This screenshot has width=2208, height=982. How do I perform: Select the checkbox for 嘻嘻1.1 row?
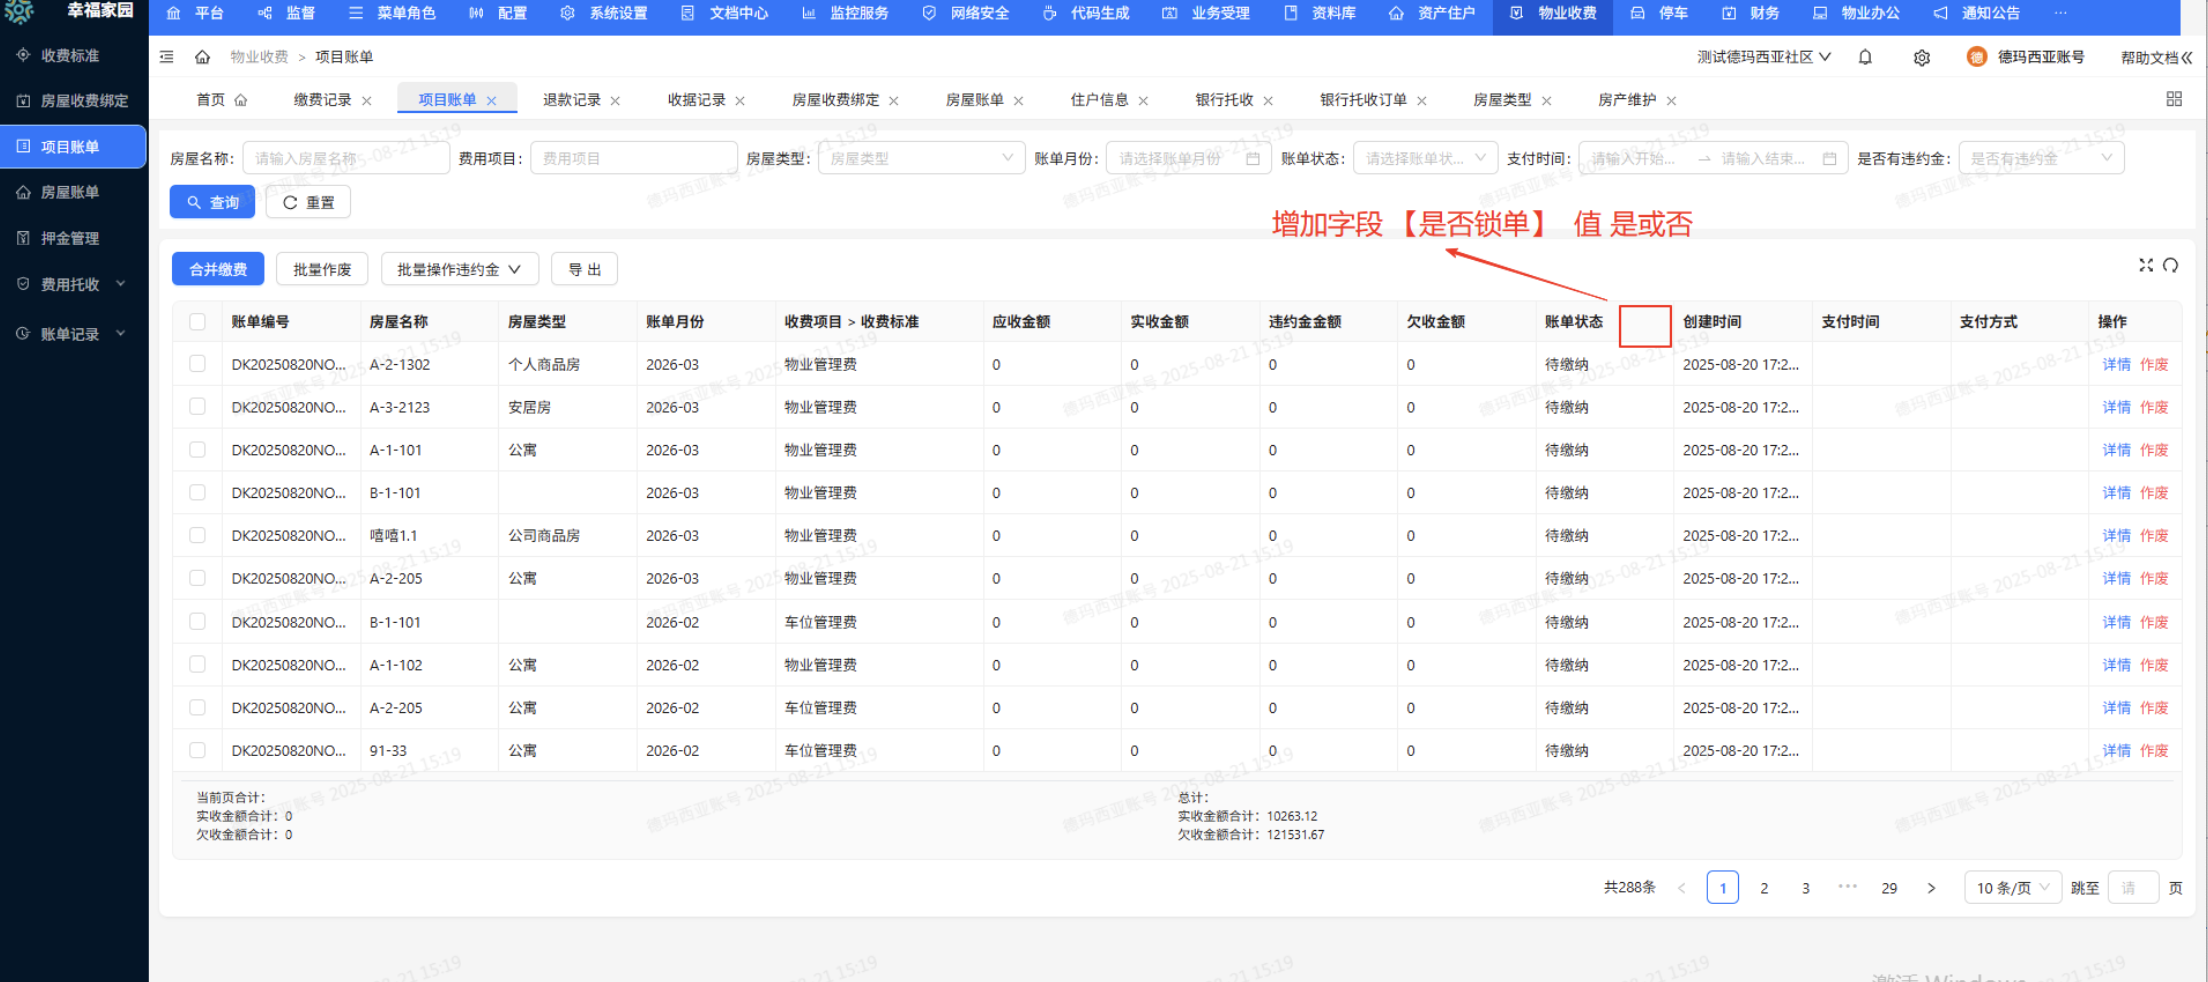(197, 535)
